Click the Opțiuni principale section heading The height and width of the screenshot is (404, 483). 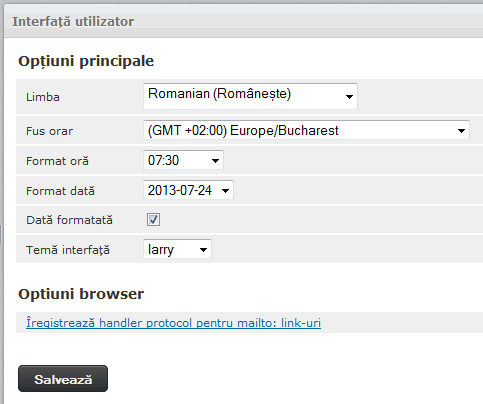86,61
